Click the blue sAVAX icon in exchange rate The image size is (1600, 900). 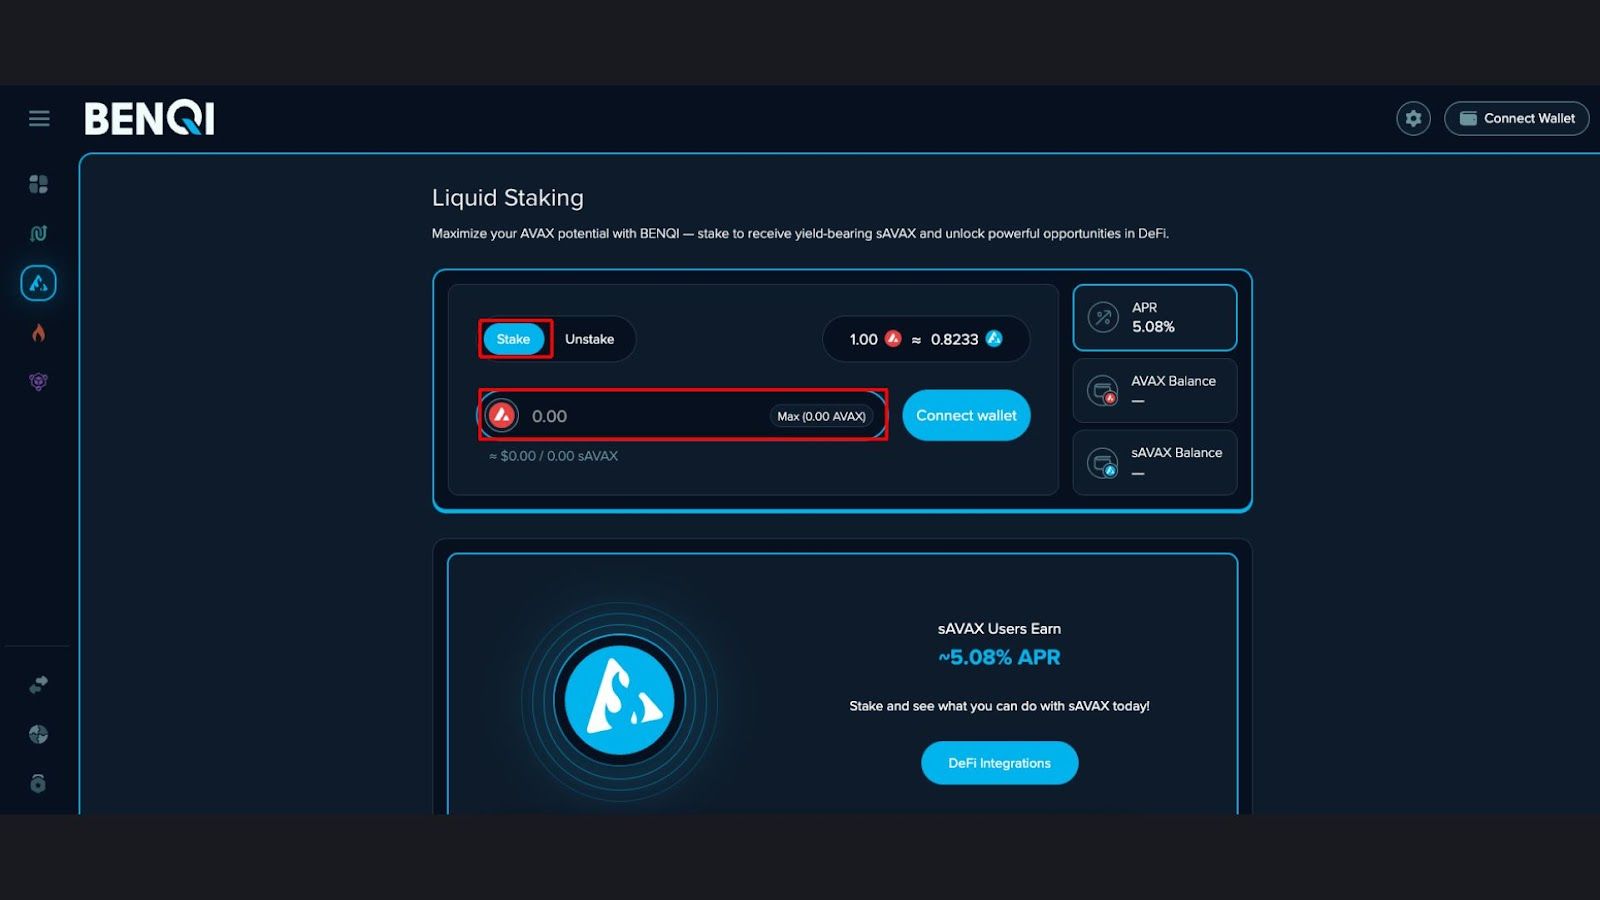click(x=994, y=339)
